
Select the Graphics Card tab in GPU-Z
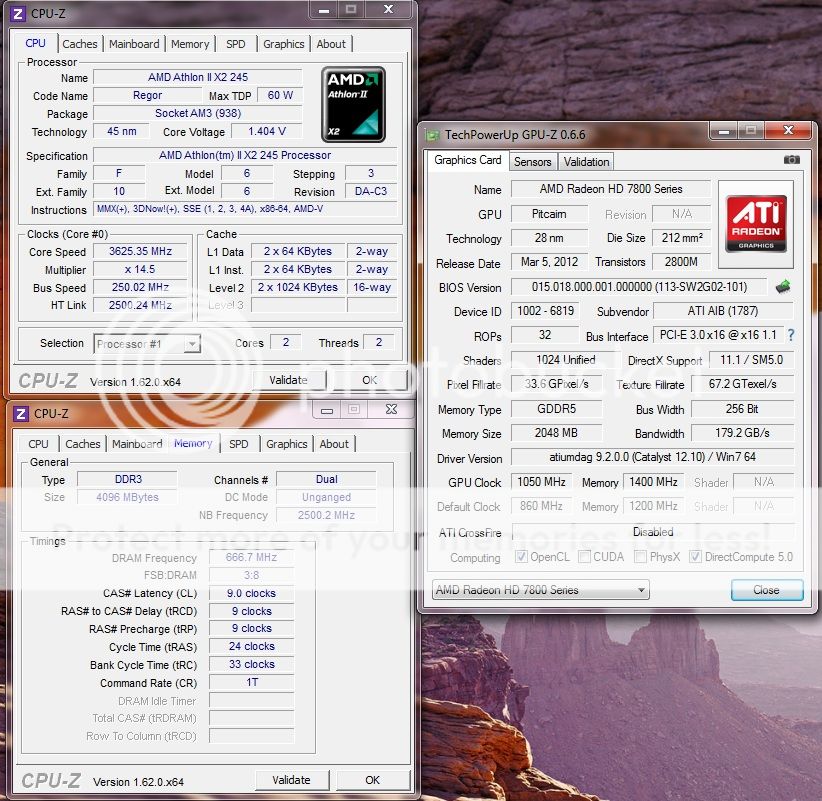pyautogui.click(x=468, y=160)
